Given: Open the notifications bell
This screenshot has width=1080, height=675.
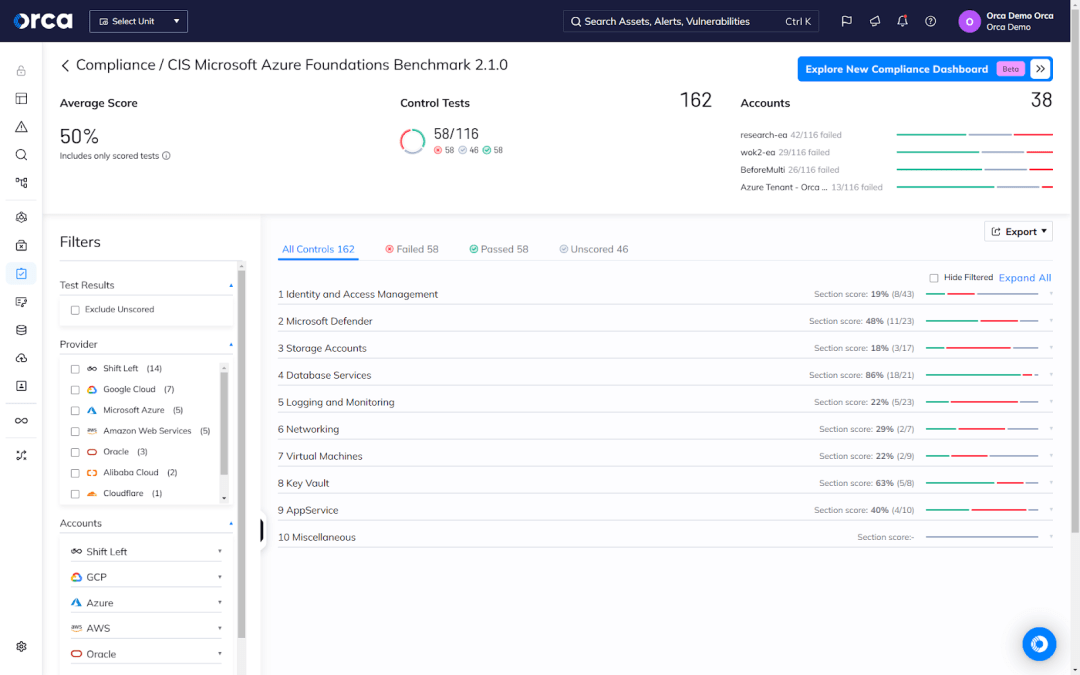Looking at the screenshot, I should [x=902, y=21].
